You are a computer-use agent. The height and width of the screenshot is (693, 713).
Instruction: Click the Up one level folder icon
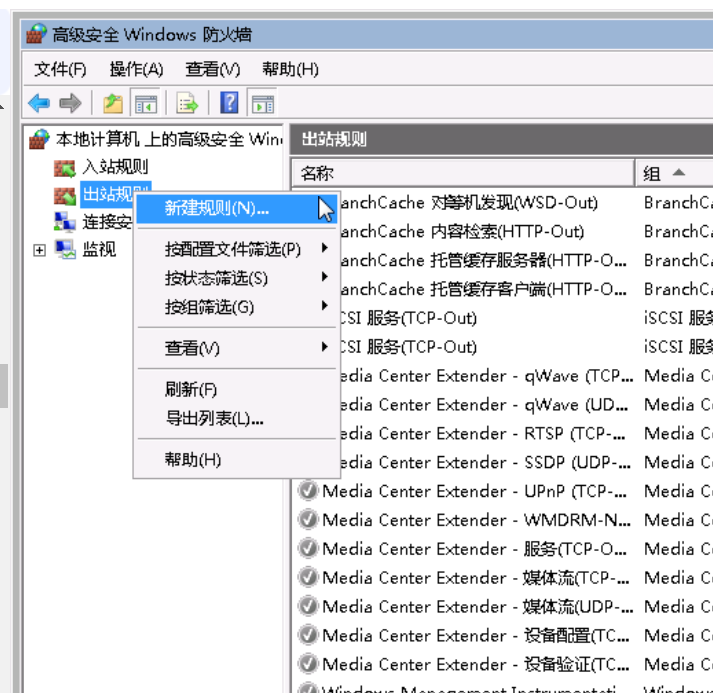(113, 103)
